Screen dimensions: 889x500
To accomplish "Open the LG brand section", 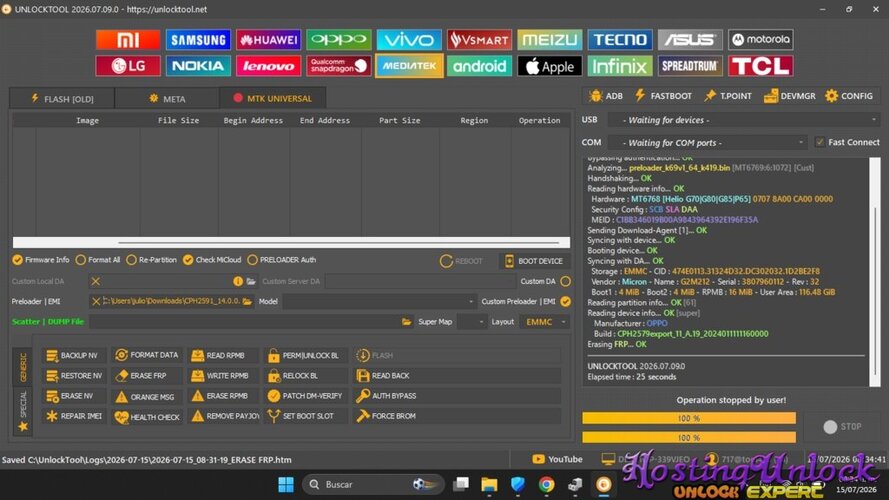I will pos(128,66).
